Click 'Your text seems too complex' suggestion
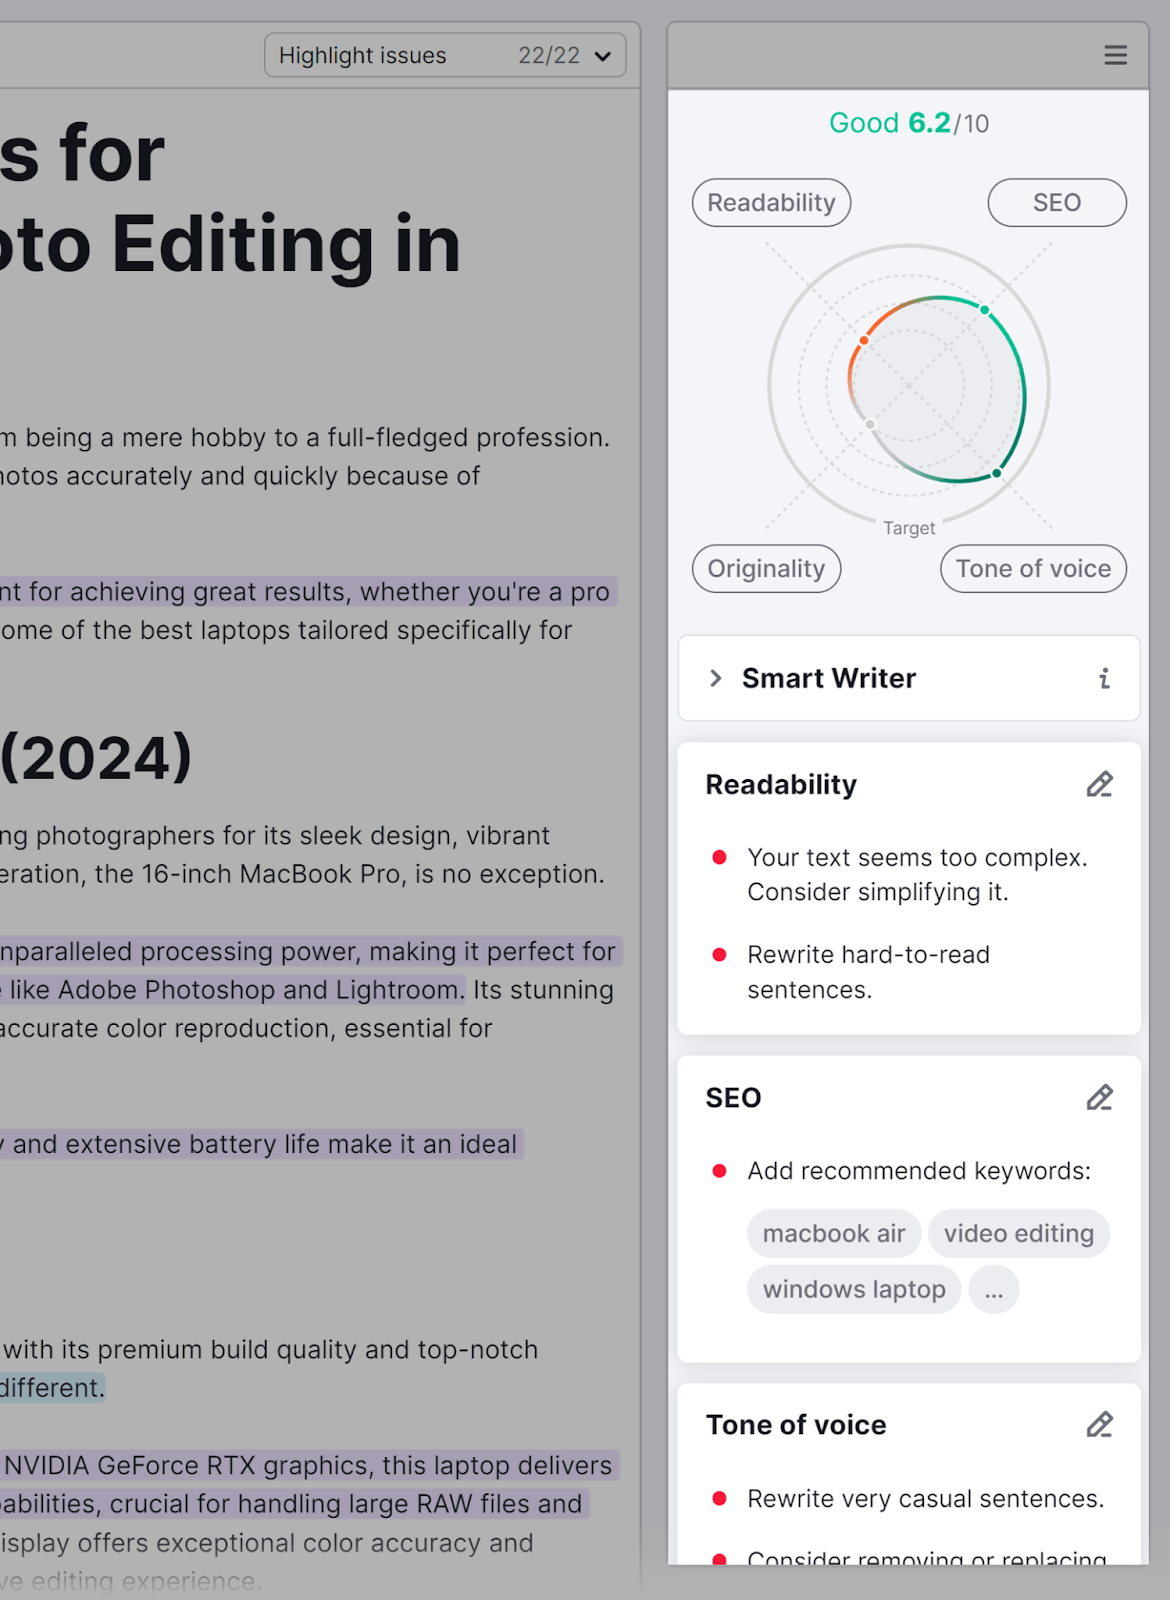Viewport: 1170px width, 1600px height. click(916, 875)
